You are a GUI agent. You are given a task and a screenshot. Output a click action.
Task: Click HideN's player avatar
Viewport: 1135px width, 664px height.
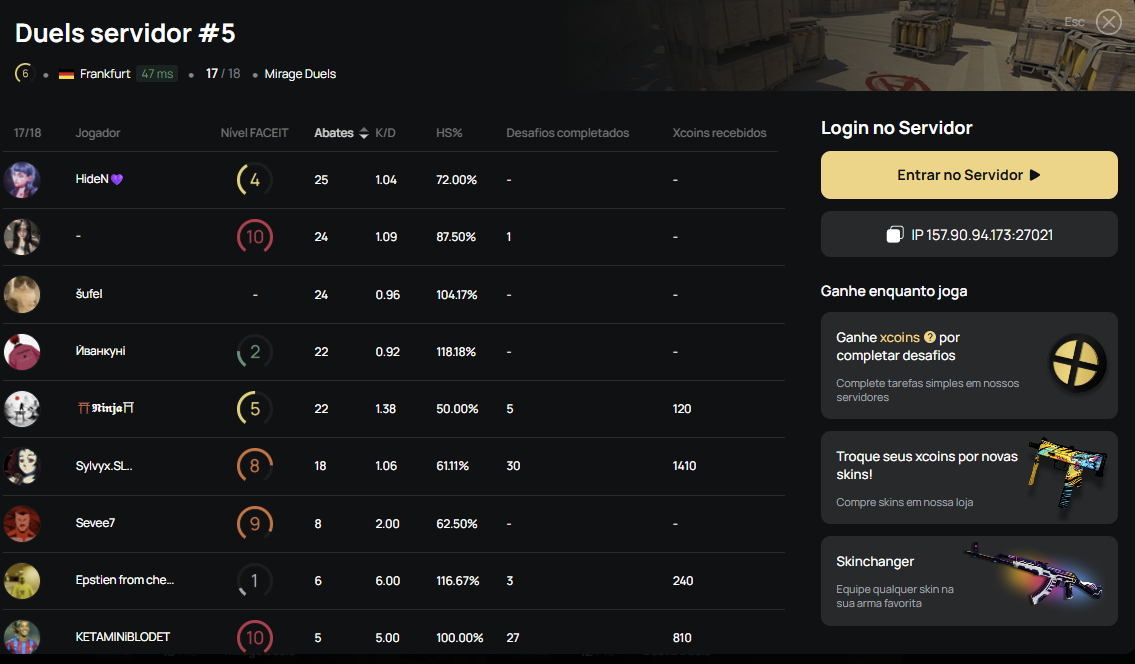tap(22, 180)
